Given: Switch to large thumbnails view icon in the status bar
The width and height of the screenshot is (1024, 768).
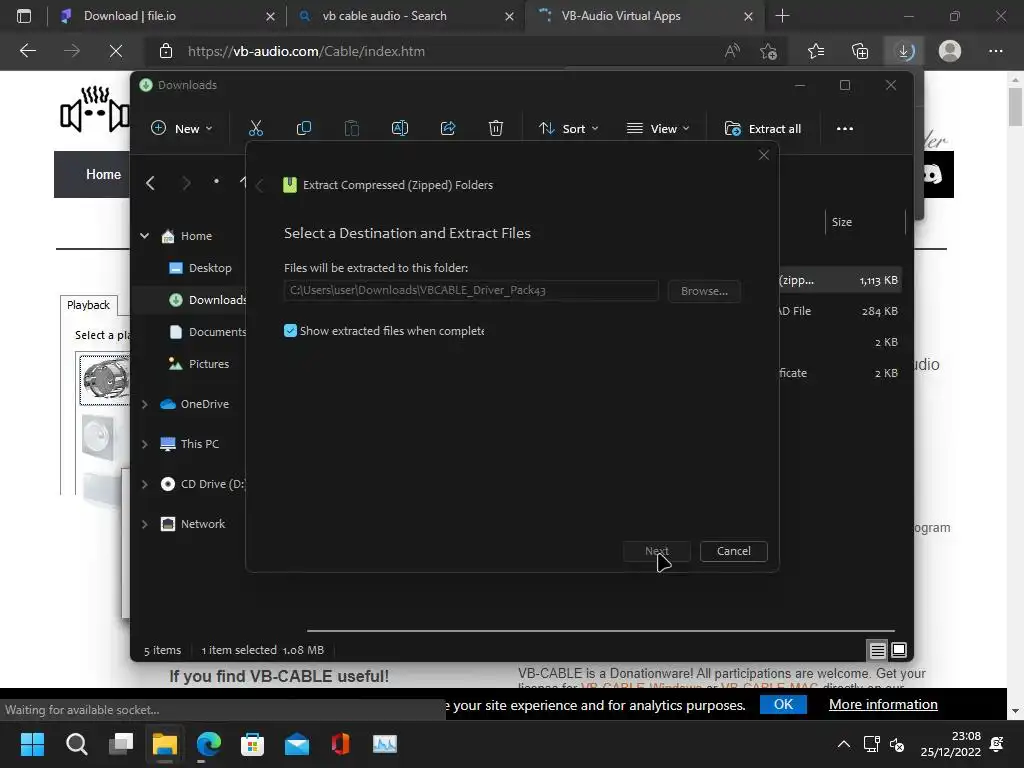Looking at the screenshot, I should [899, 650].
